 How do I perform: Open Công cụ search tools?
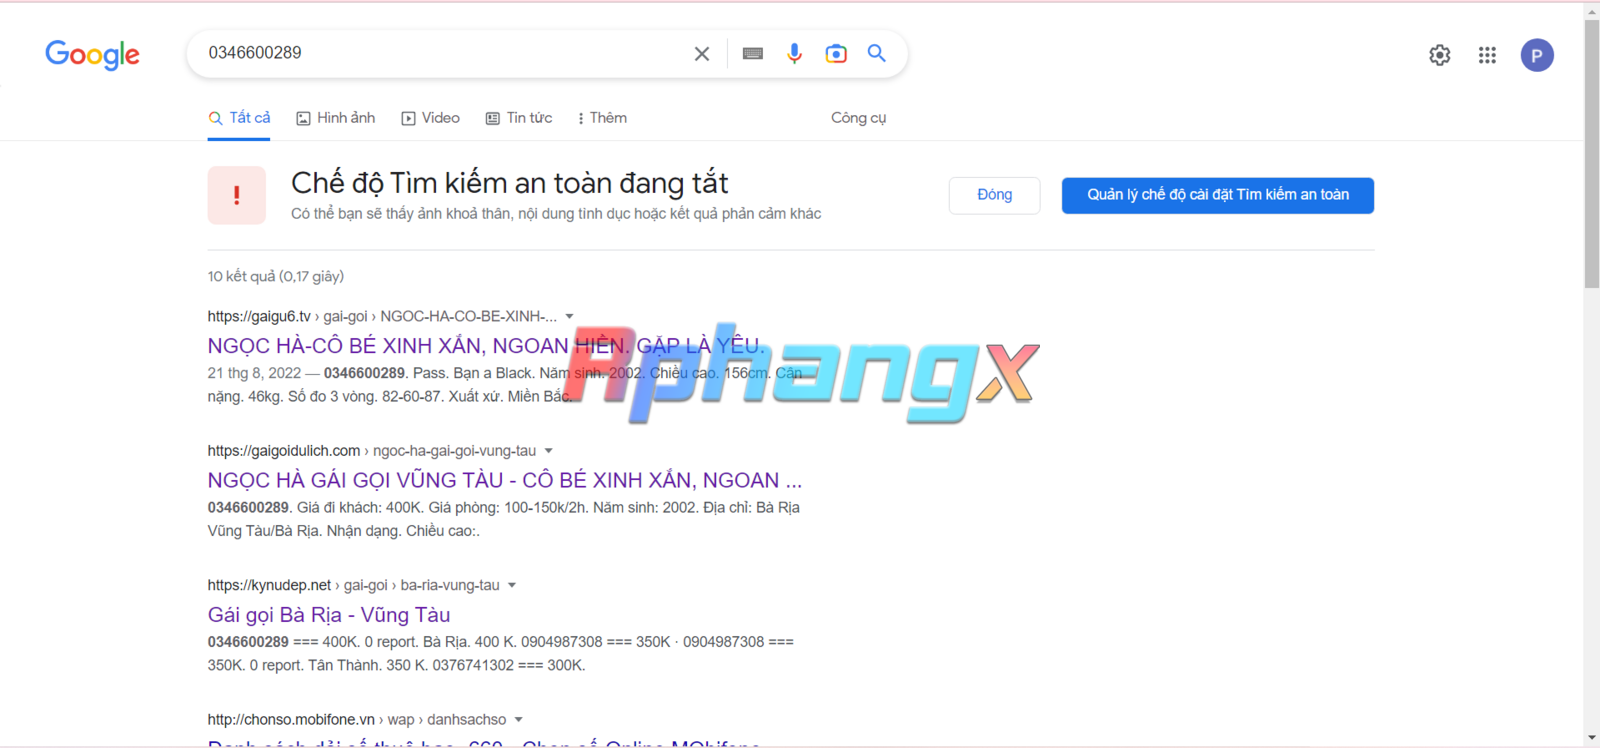coord(859,118)
